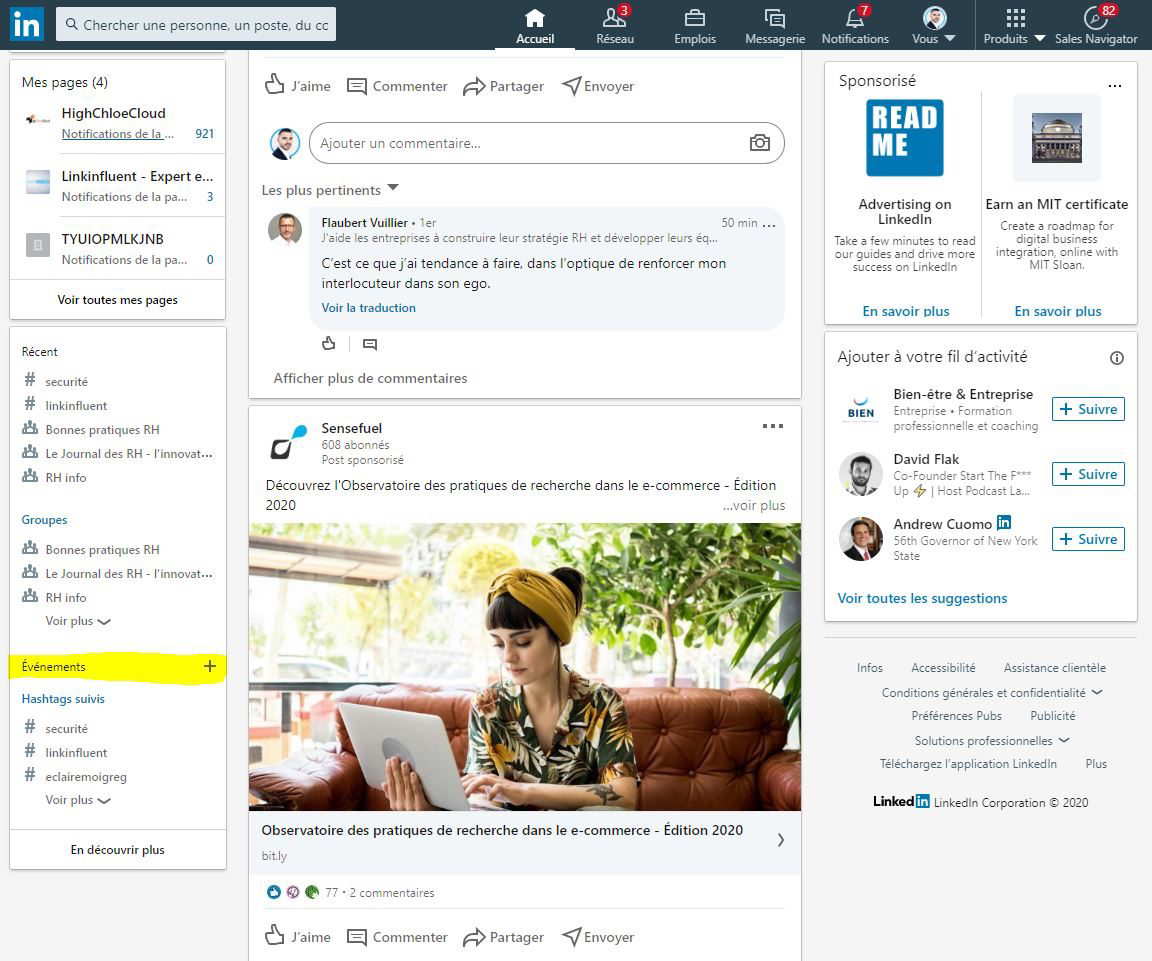This screenshot has height=961, width=1152.
Task: Expand Voir plus under Hashtags suivis
Action: pyautogui.click(x=78, y=800)
